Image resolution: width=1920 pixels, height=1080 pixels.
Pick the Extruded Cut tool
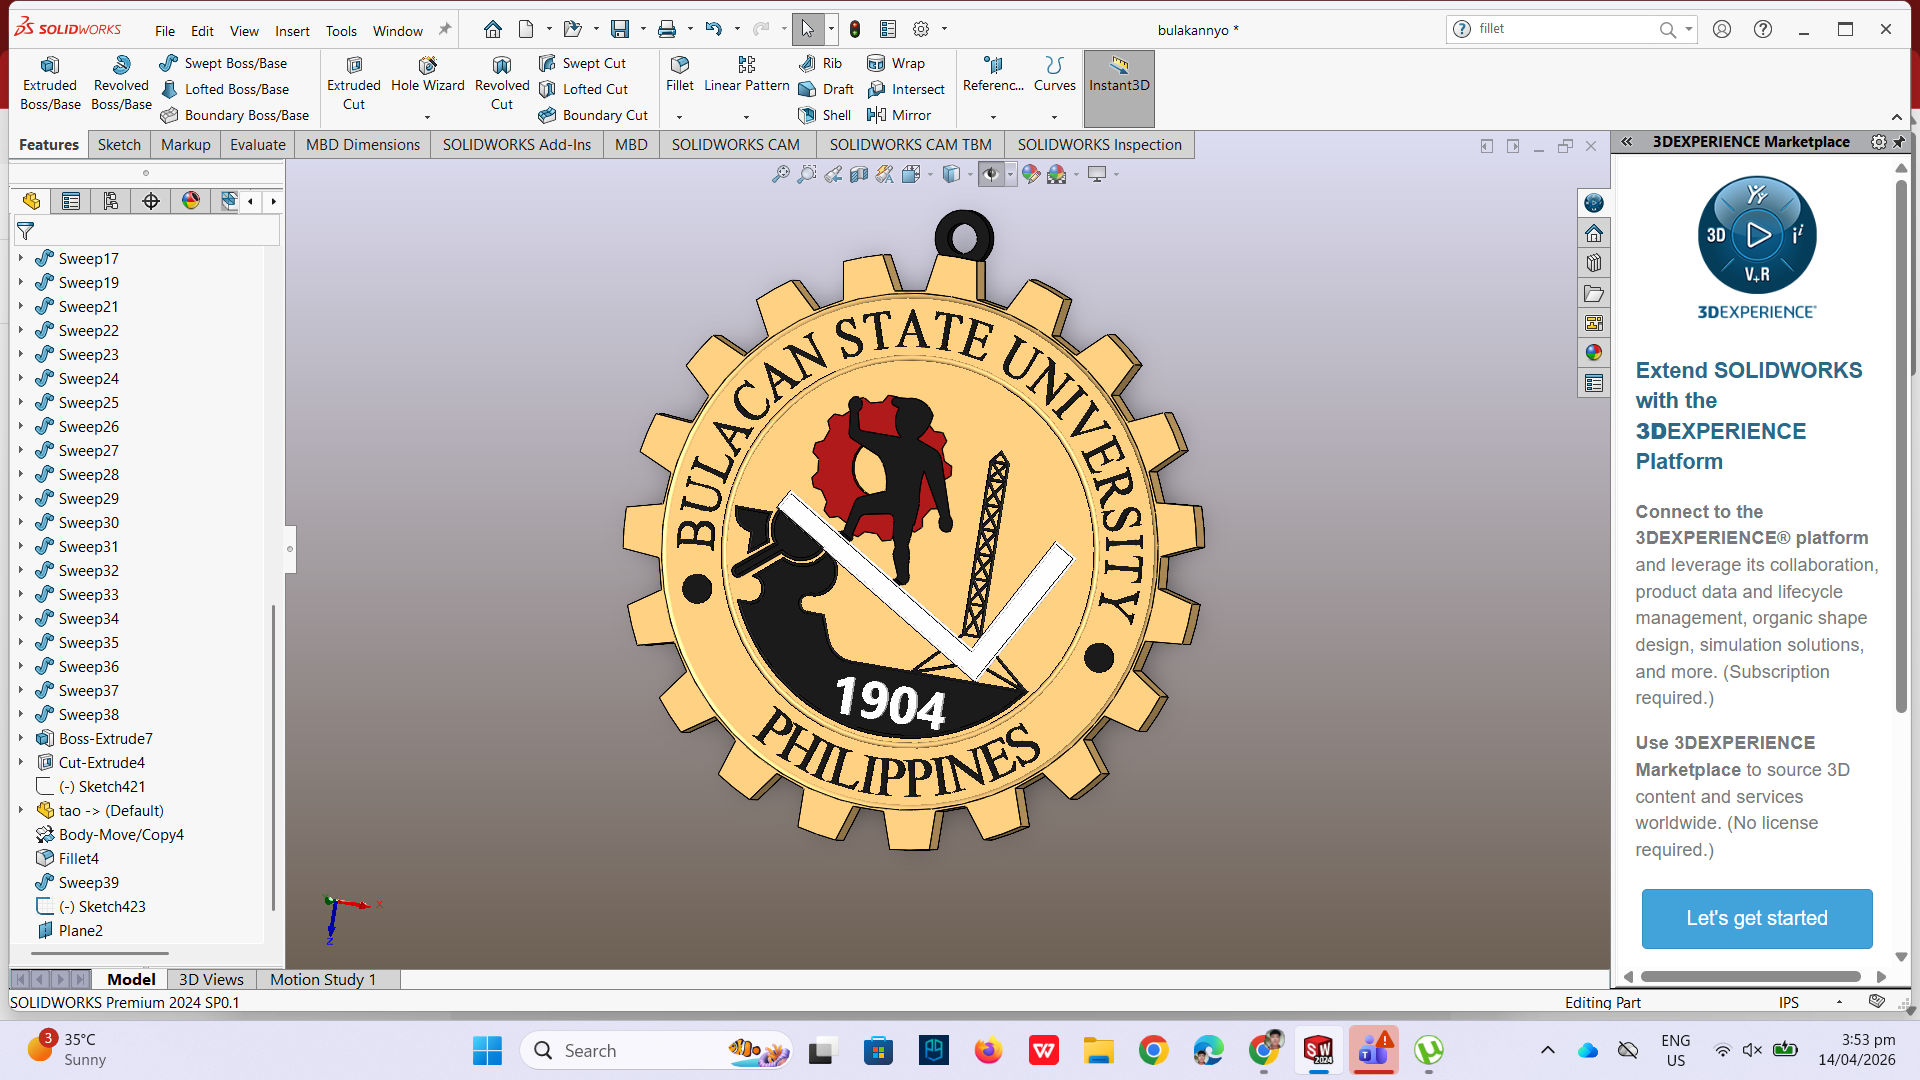(x=354, y=84)
